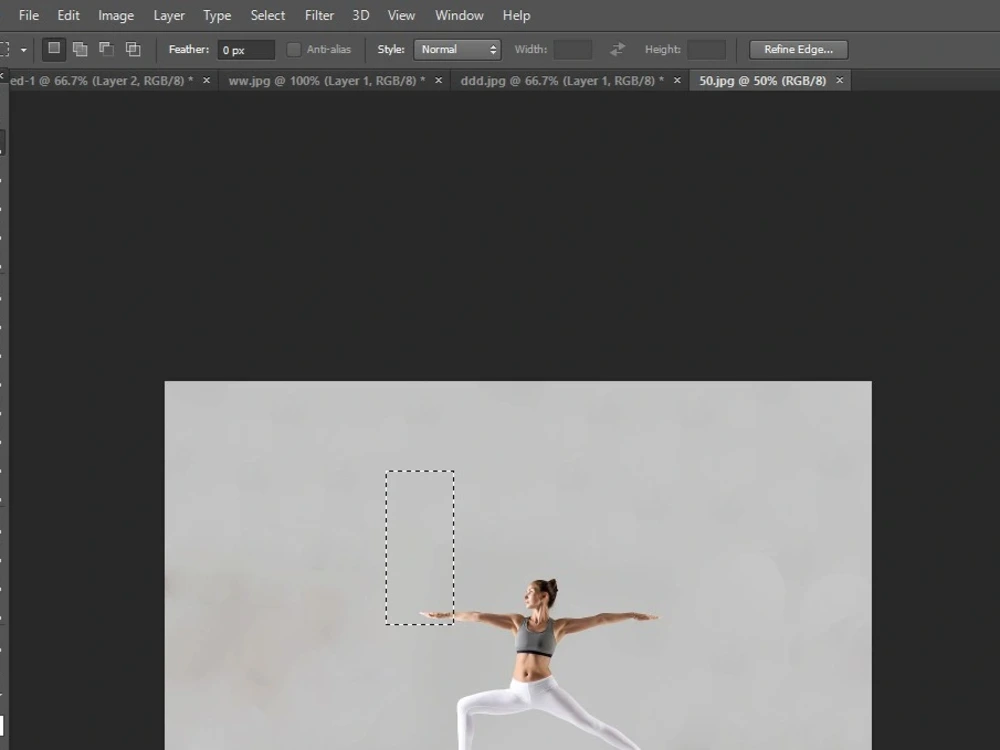1000x750 pixels.
Task: Open the Type menu
Action: point(217,15)
